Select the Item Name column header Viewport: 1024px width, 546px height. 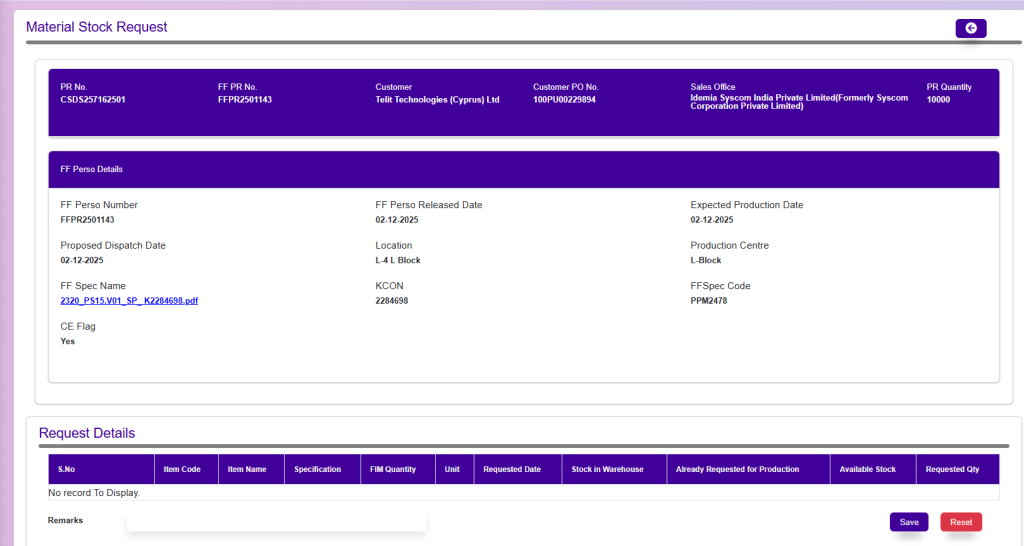[247, 469]
